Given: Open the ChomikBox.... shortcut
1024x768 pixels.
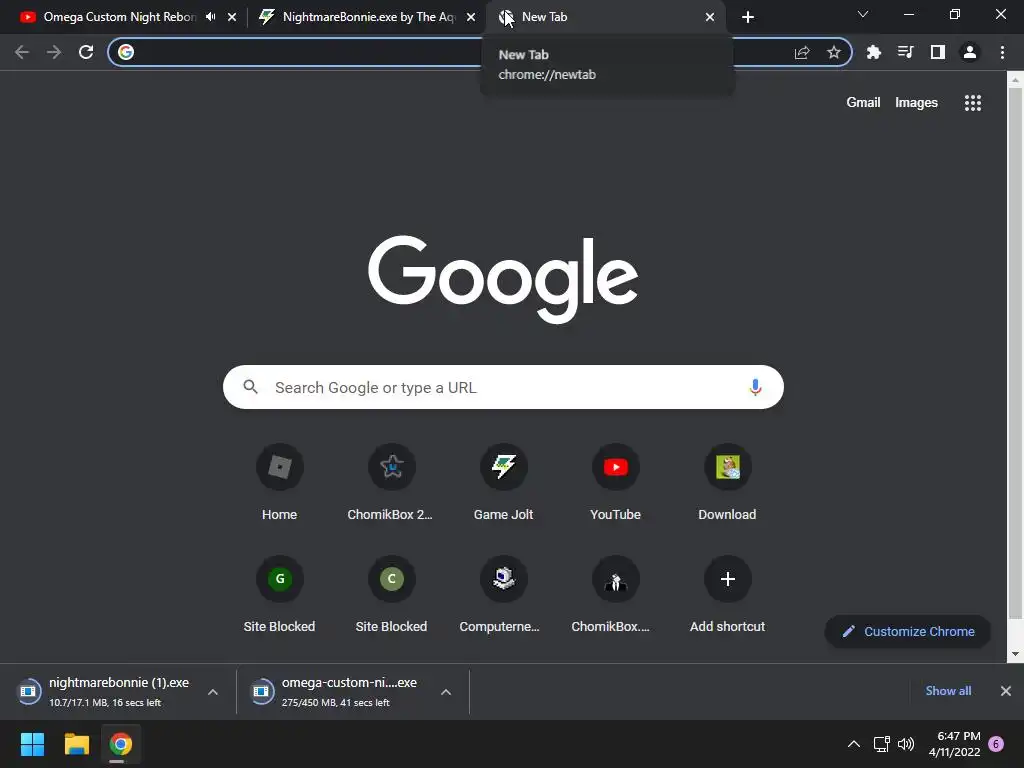Looking at the screenshot, I should pos(615,595).
